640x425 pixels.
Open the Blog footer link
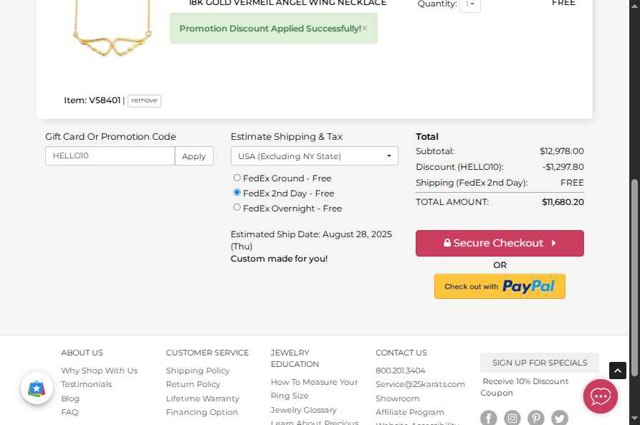click(70, 398)
